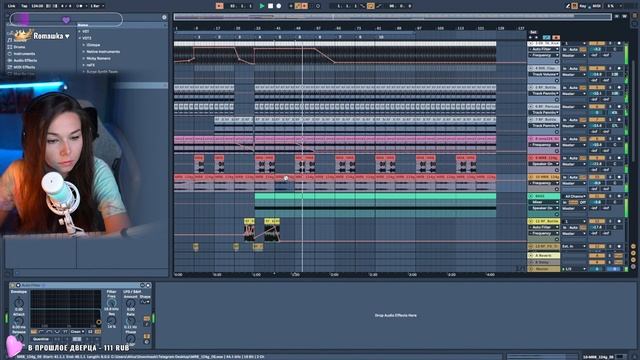640x360 pixels.
Task: Set the green track's monitor to Off
Action: [583, 202]
